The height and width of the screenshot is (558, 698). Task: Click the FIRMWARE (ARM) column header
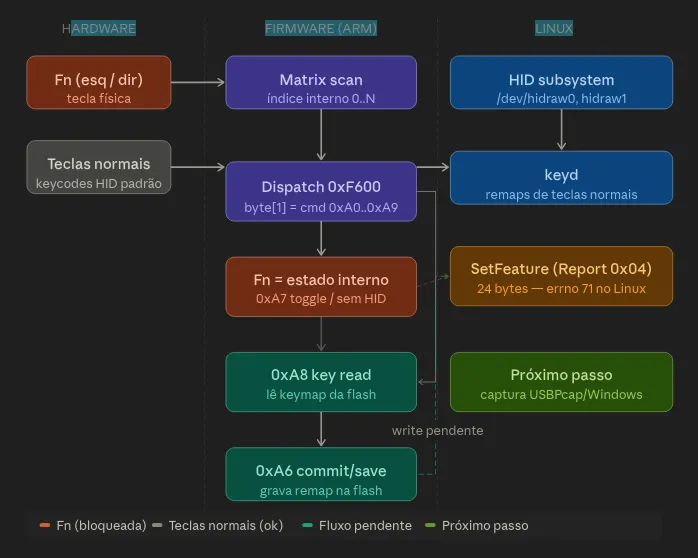point(321,29)
